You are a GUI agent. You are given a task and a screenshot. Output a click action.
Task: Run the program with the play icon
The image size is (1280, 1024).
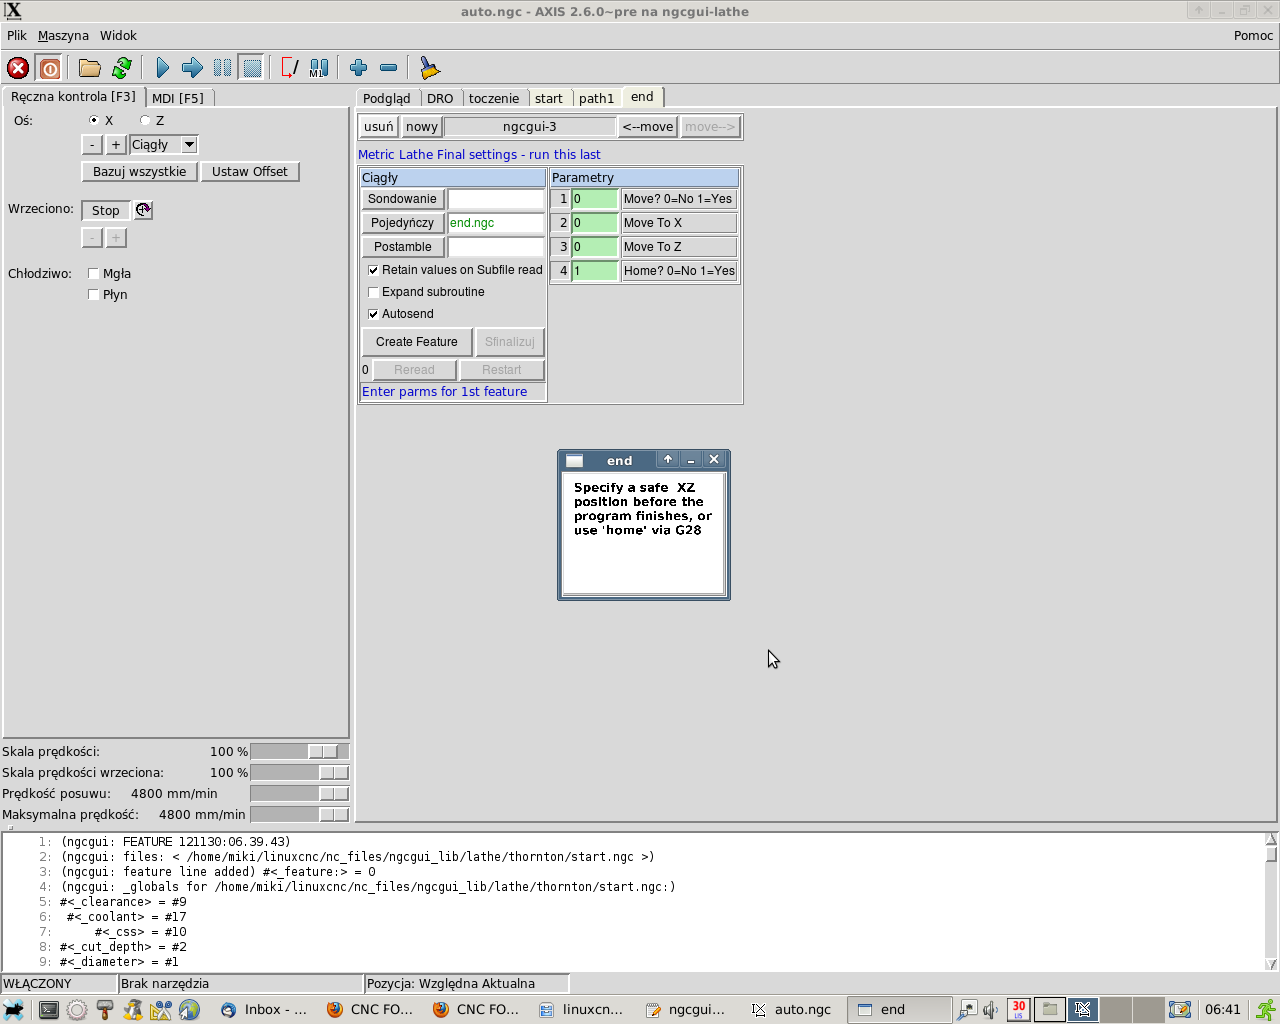[162, 68]
